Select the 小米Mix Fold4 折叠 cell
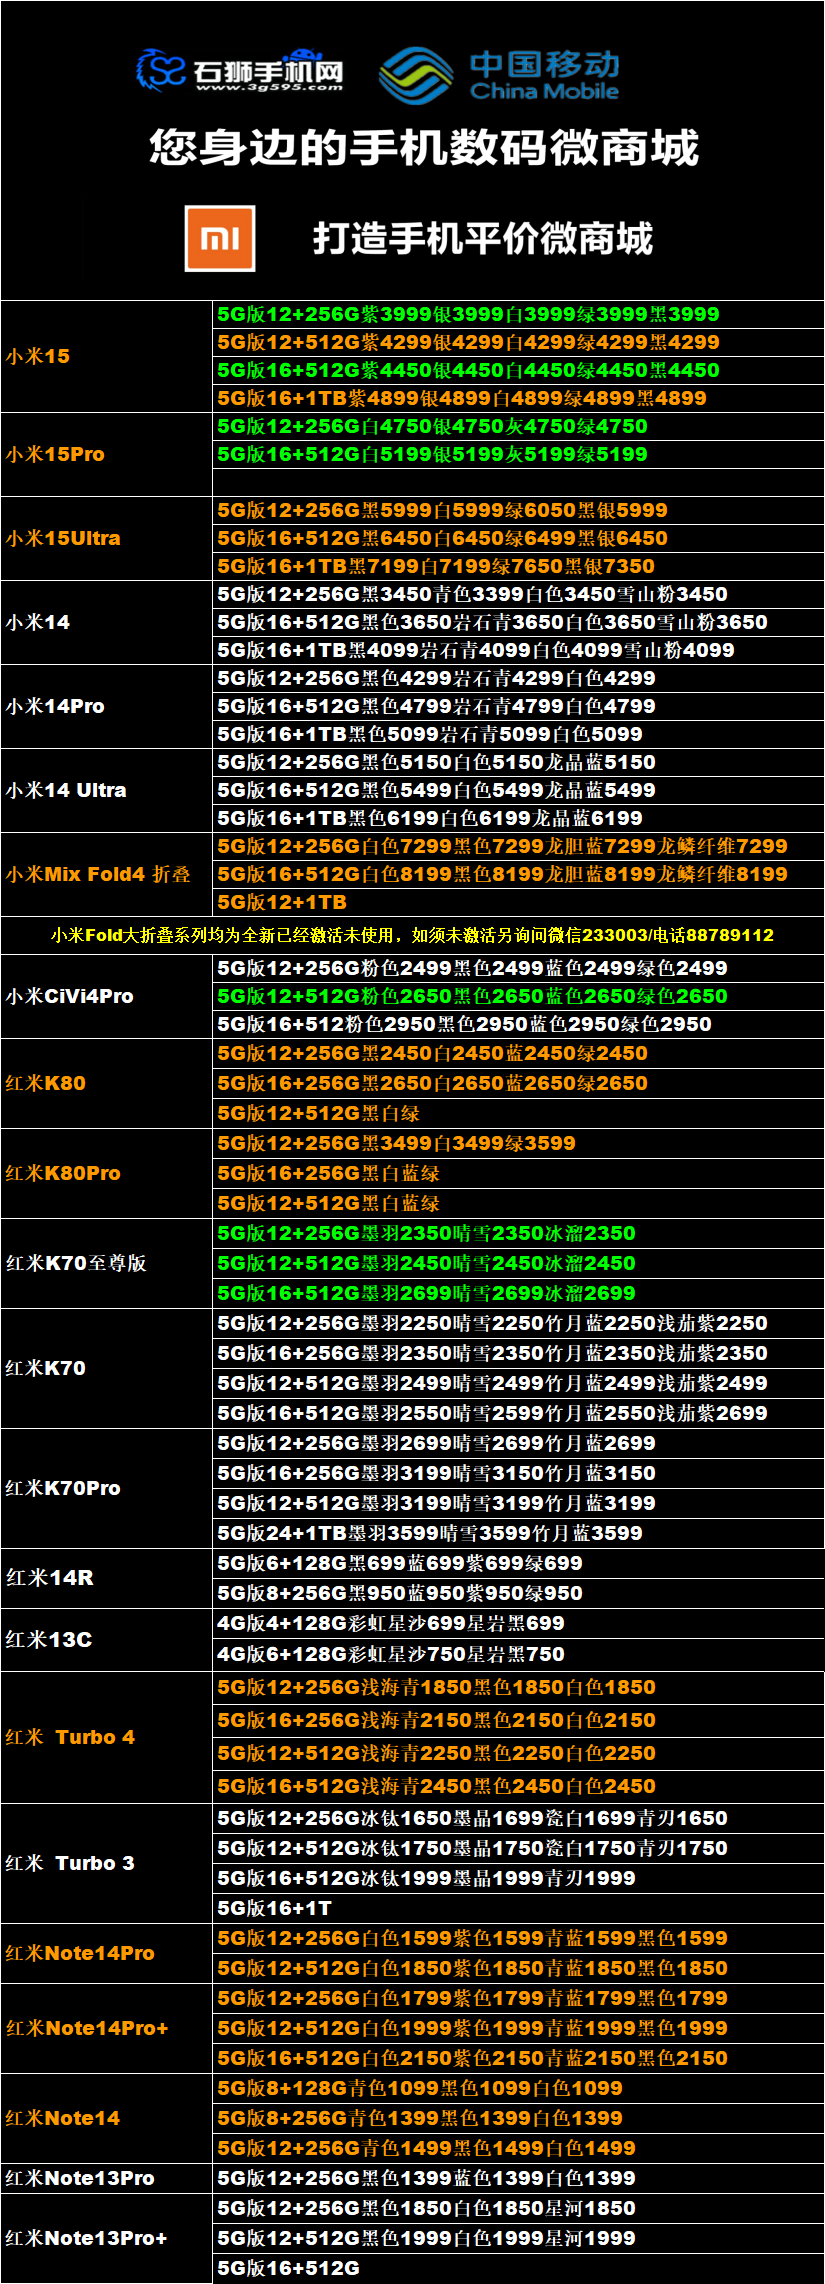The image size is (825, 2284). (x=107, y=874)
